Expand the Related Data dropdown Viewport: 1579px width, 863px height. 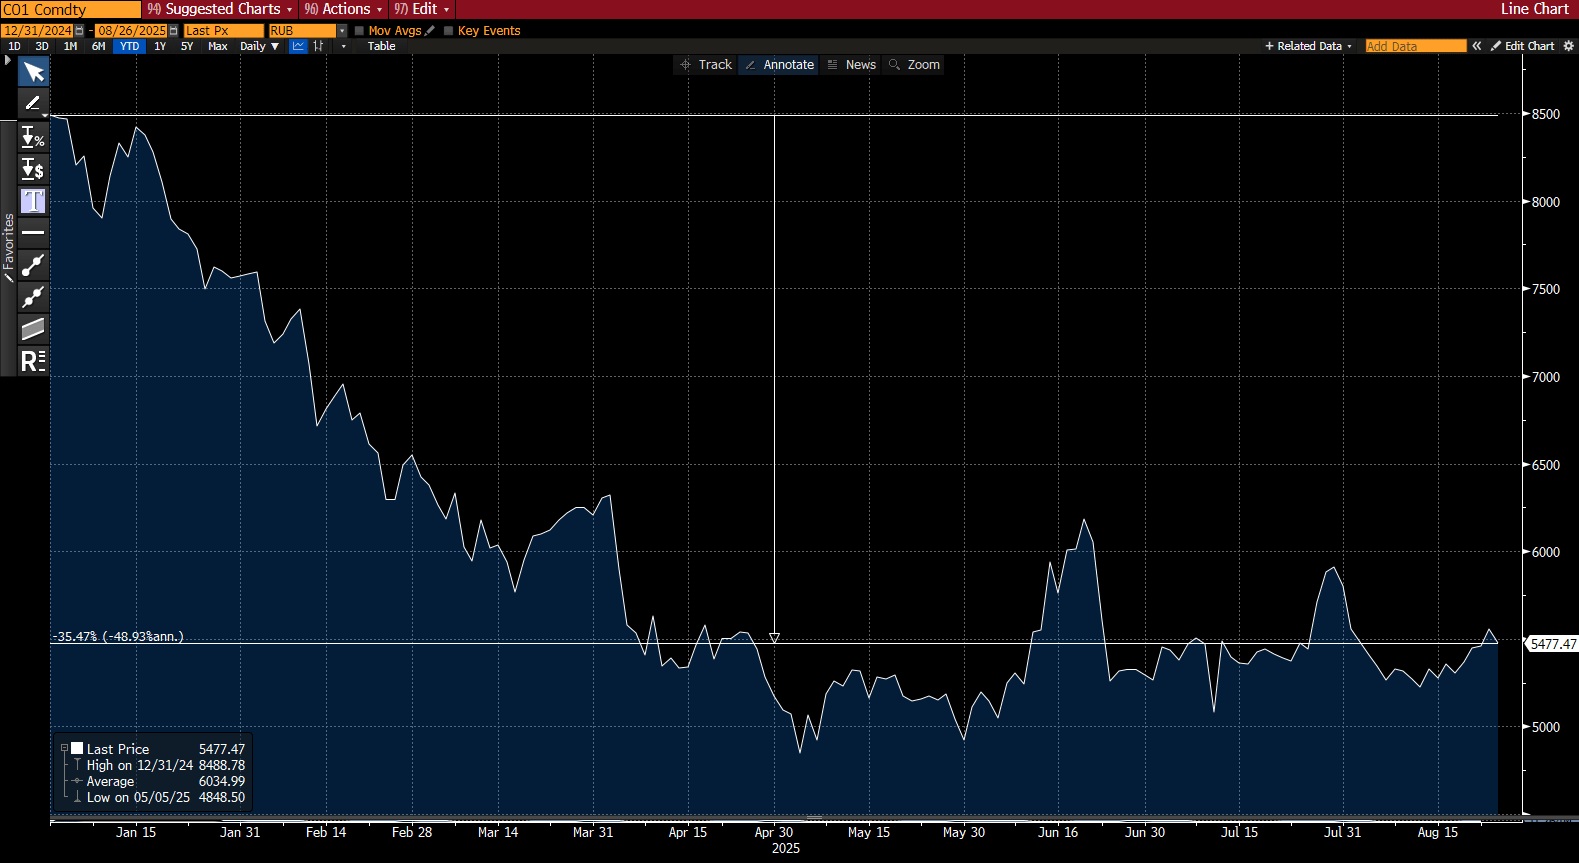click(1309, 46)
